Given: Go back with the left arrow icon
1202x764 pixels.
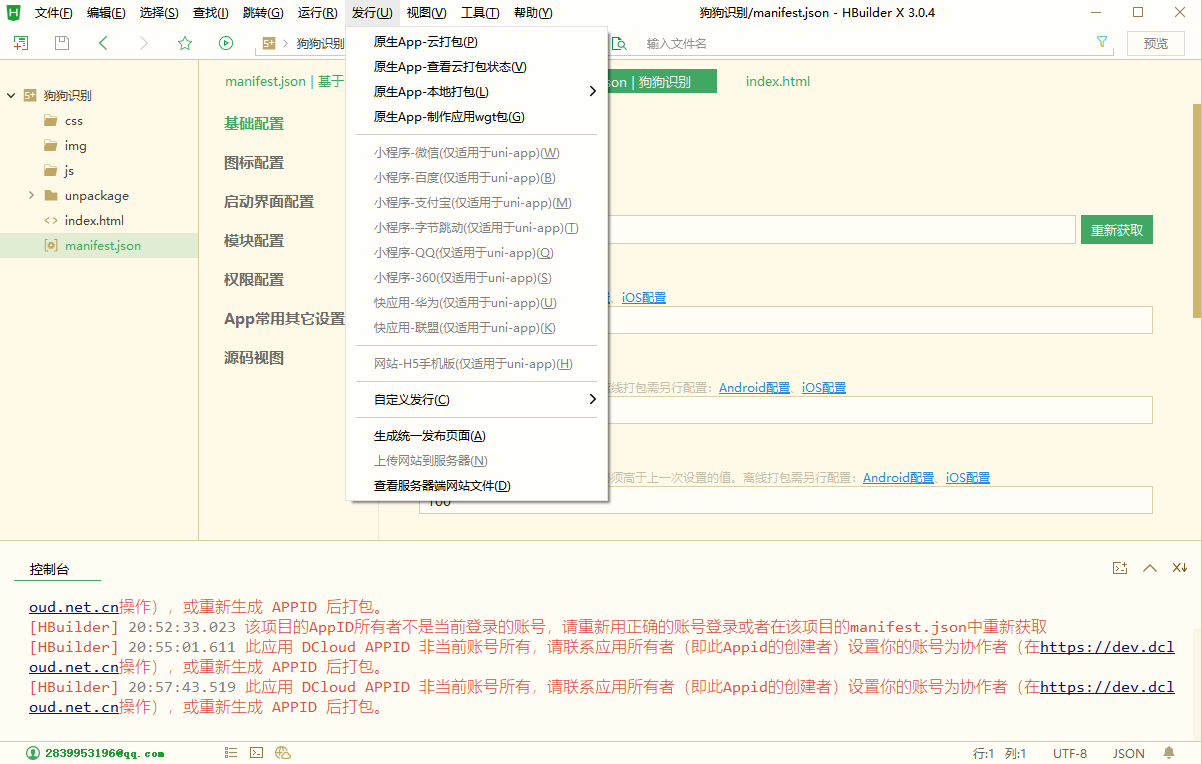Looking at the screenshot, I should point(103,43).
